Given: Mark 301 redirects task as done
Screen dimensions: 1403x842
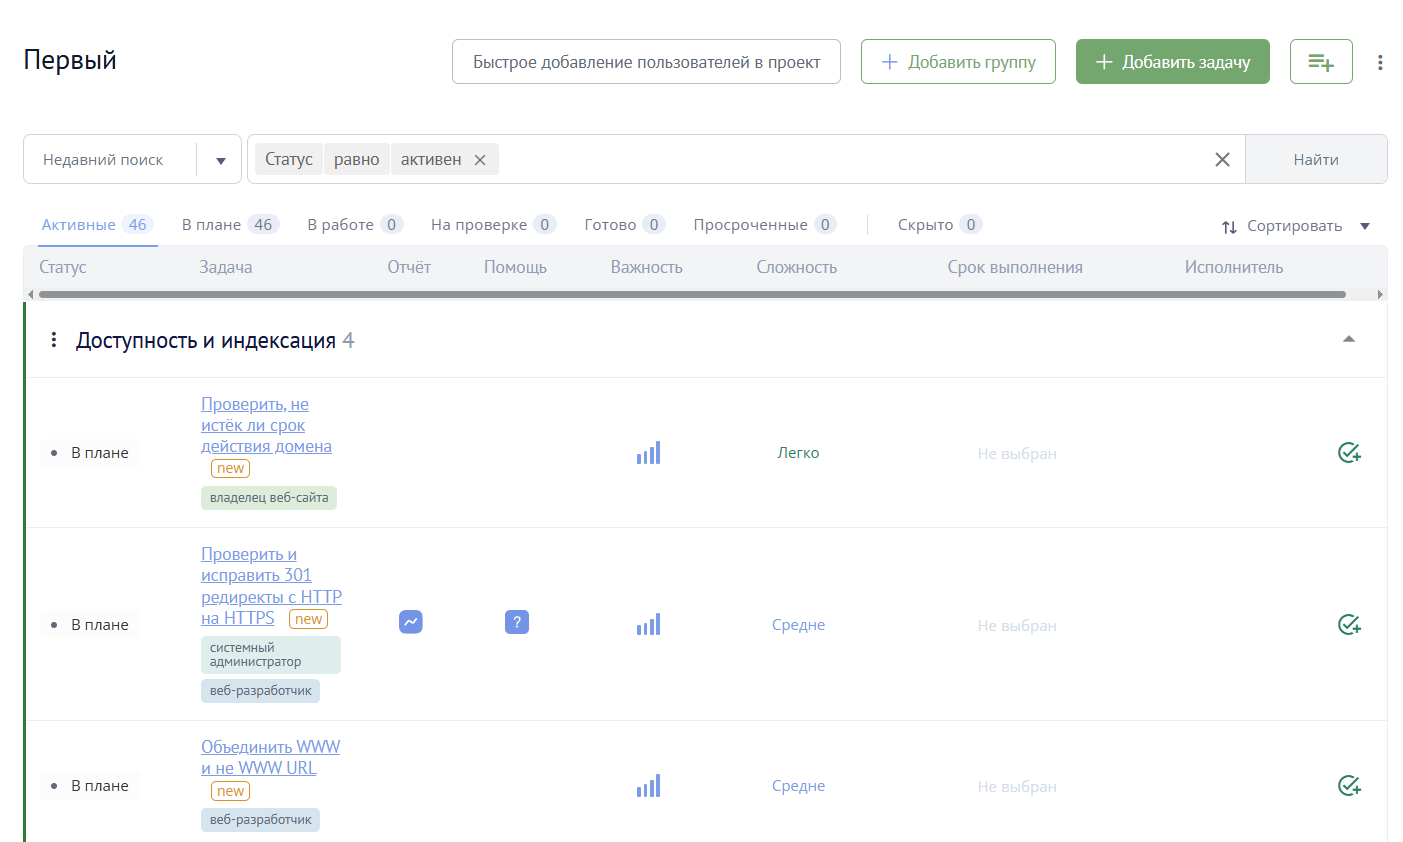Looking at the screenshot, I should [1349, 625].
